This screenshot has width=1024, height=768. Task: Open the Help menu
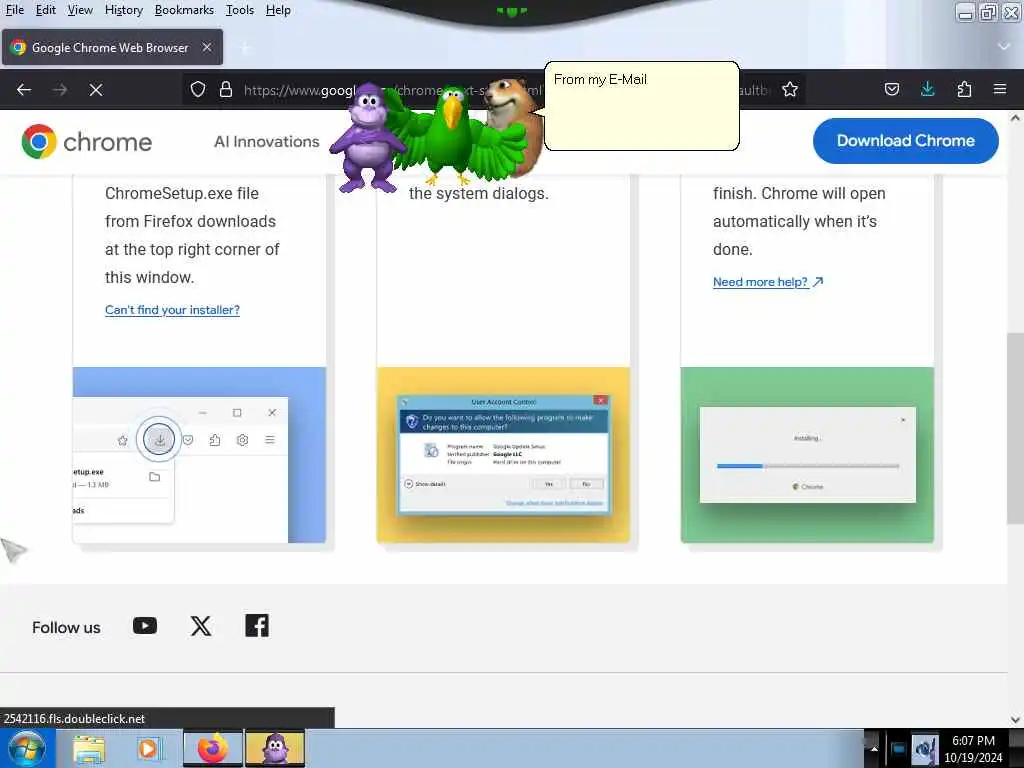click(278, 10)
